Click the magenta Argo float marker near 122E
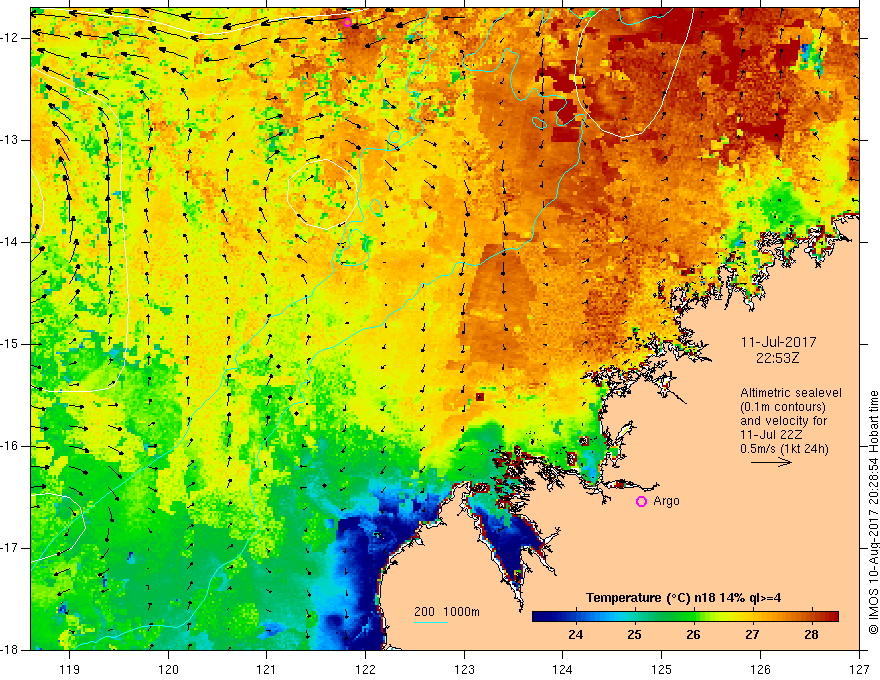This screenshot has height=680, width=880. pos(347,22)
